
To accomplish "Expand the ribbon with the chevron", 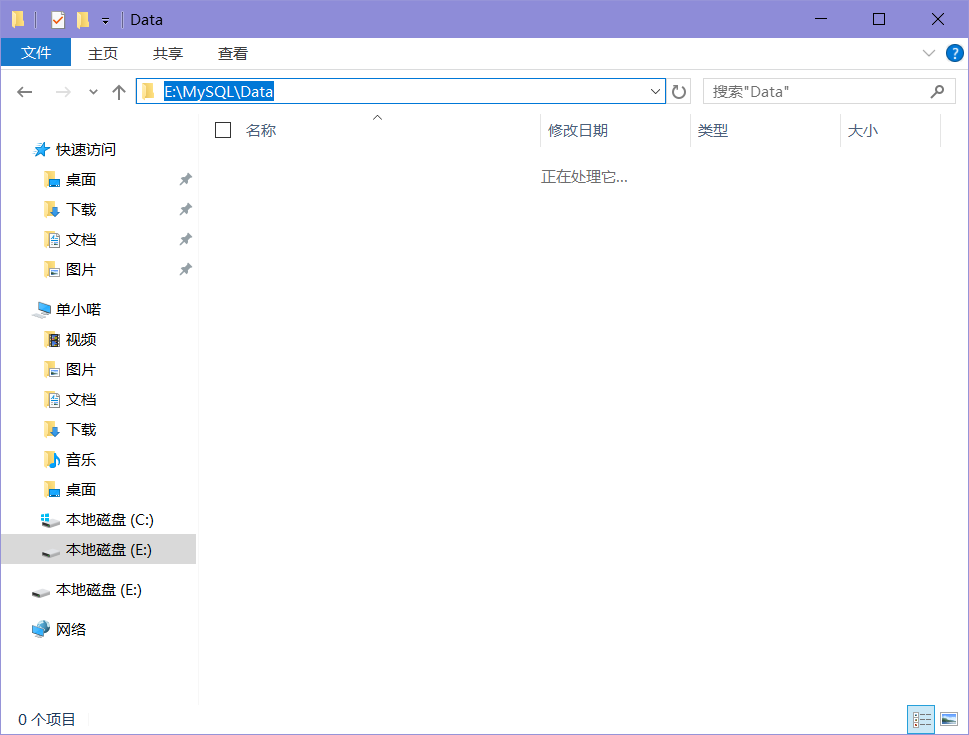I will (x=928, y=53).
